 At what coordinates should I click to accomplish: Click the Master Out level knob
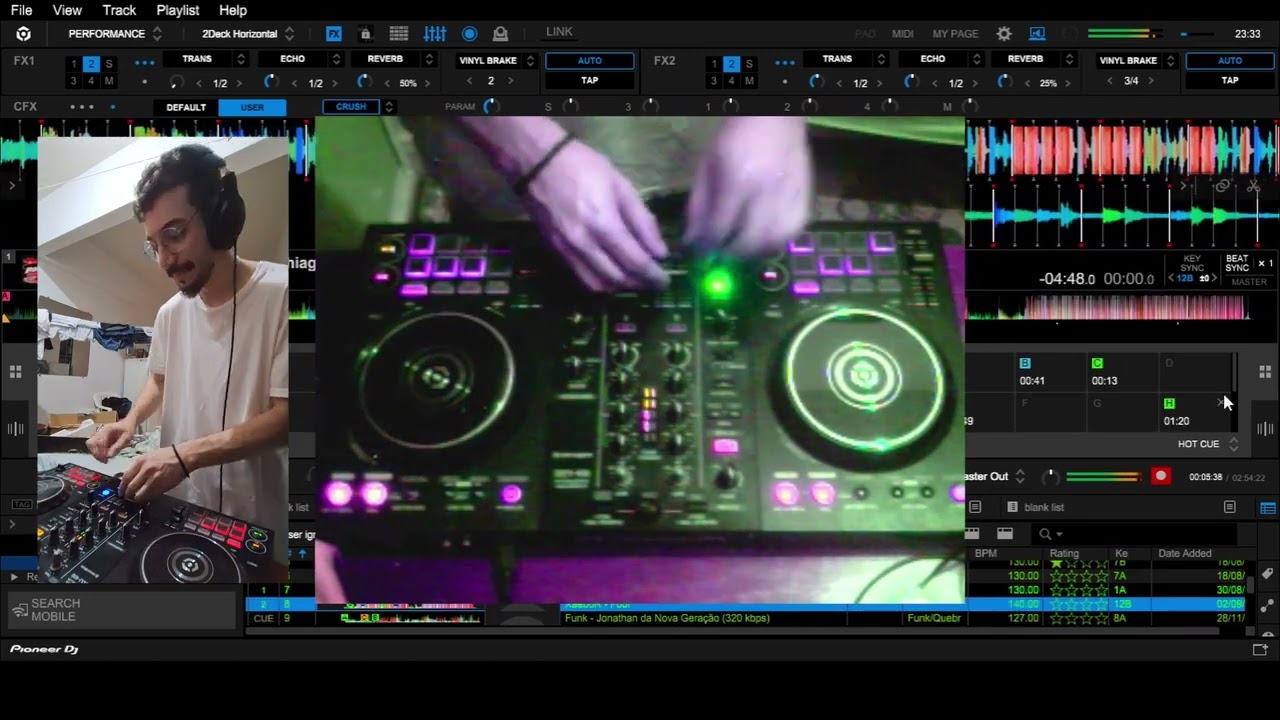(x=1050, y=477)
